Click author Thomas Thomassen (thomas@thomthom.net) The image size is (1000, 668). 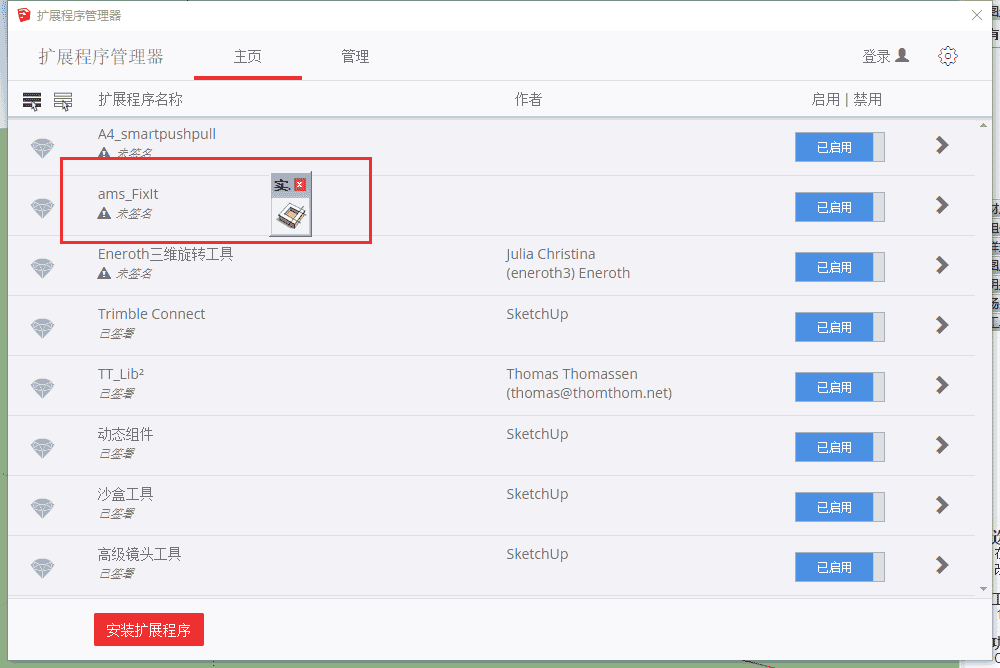[589, 383]
